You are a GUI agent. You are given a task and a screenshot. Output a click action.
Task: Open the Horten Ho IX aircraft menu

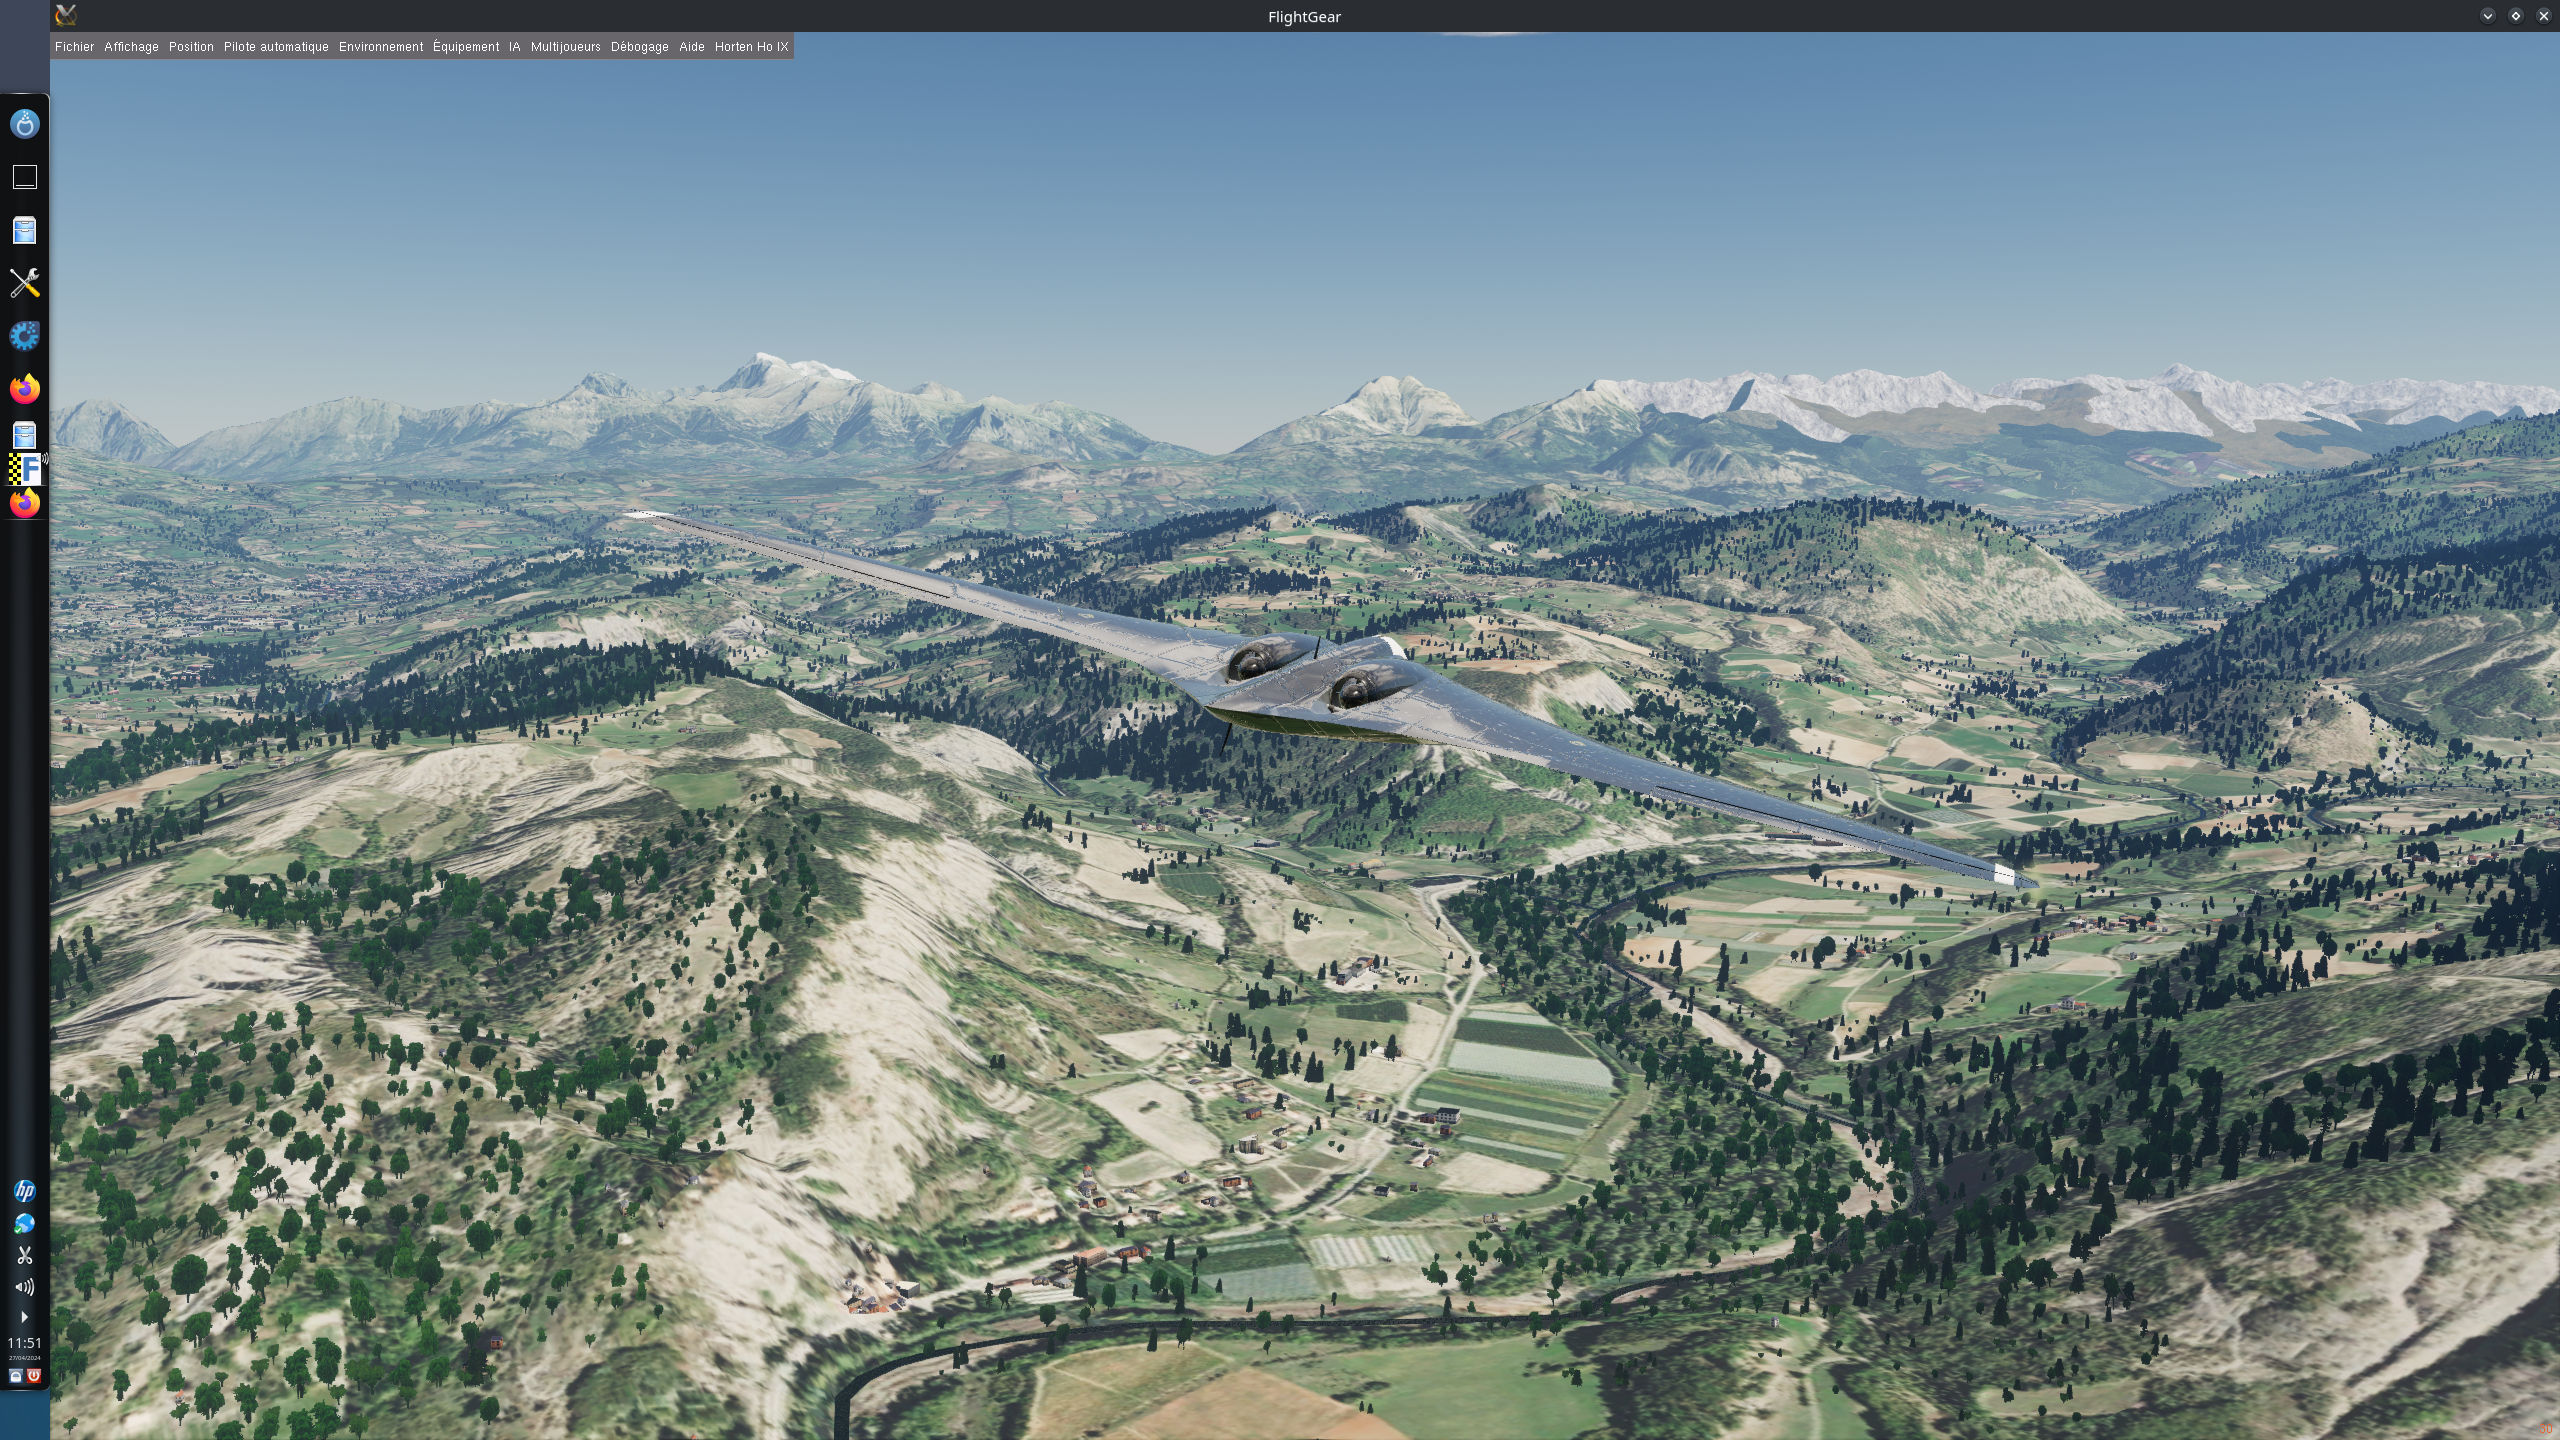(x=751, y=47)
